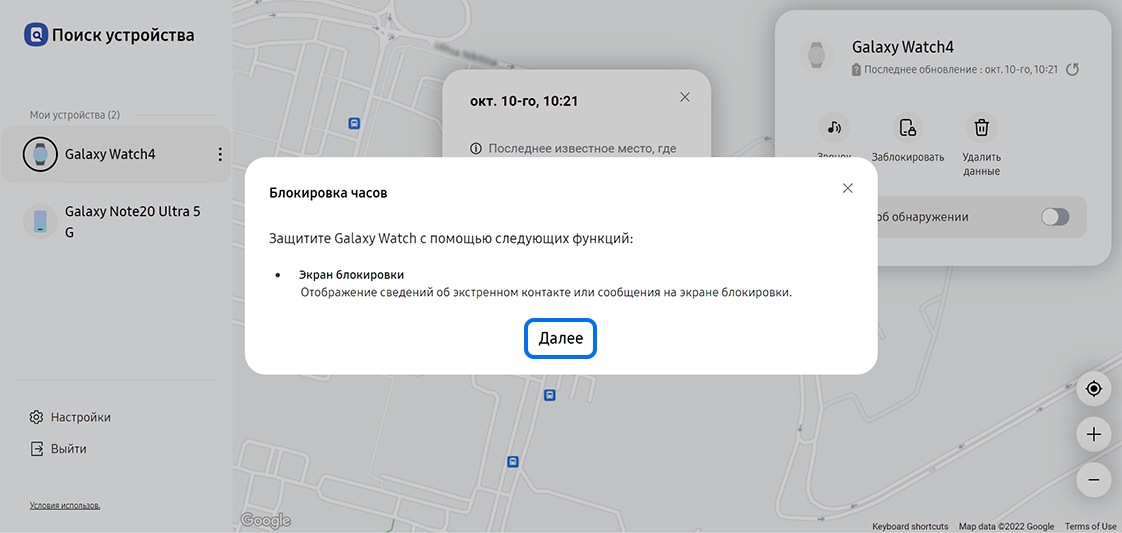1122x533 pixels.
Task: Click the battery status icon
Action: coord(856,70)
